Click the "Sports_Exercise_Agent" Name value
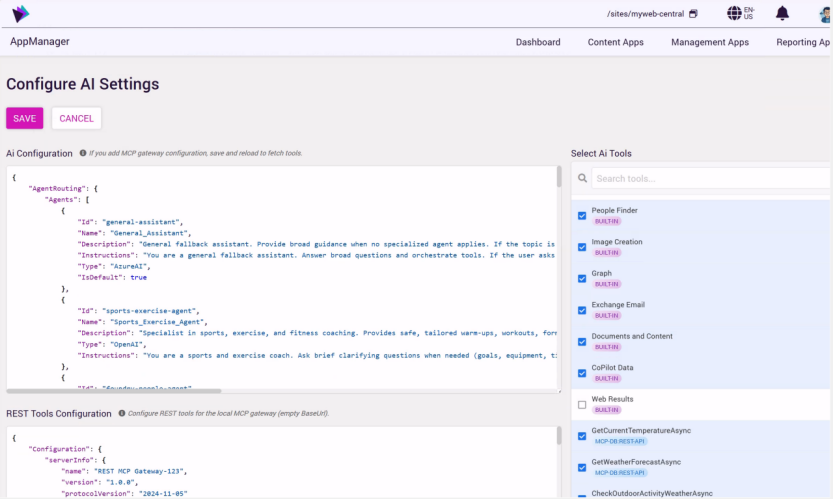Image resolution: width=833 pixels, height=500 pixels. pyautogui.click(x=157, y=322)
